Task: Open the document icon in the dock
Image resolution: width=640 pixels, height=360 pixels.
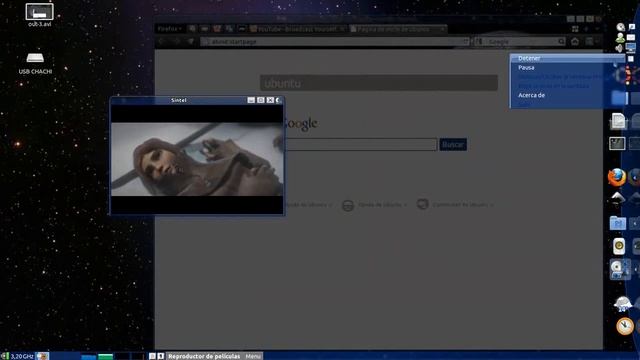Action: tap(618, 121)
